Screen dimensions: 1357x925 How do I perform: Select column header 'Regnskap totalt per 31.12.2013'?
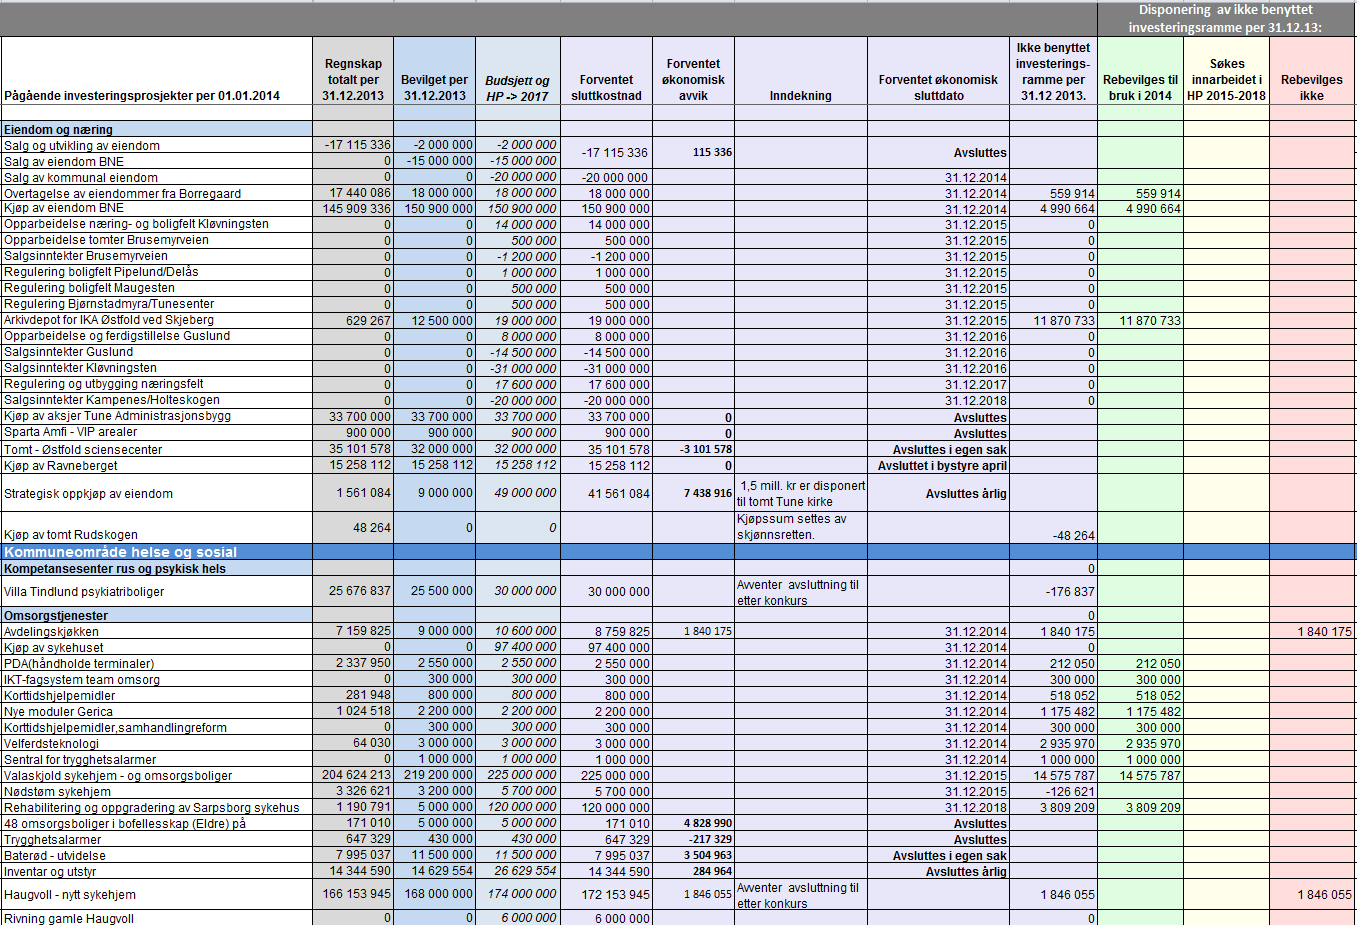(353, 80)
